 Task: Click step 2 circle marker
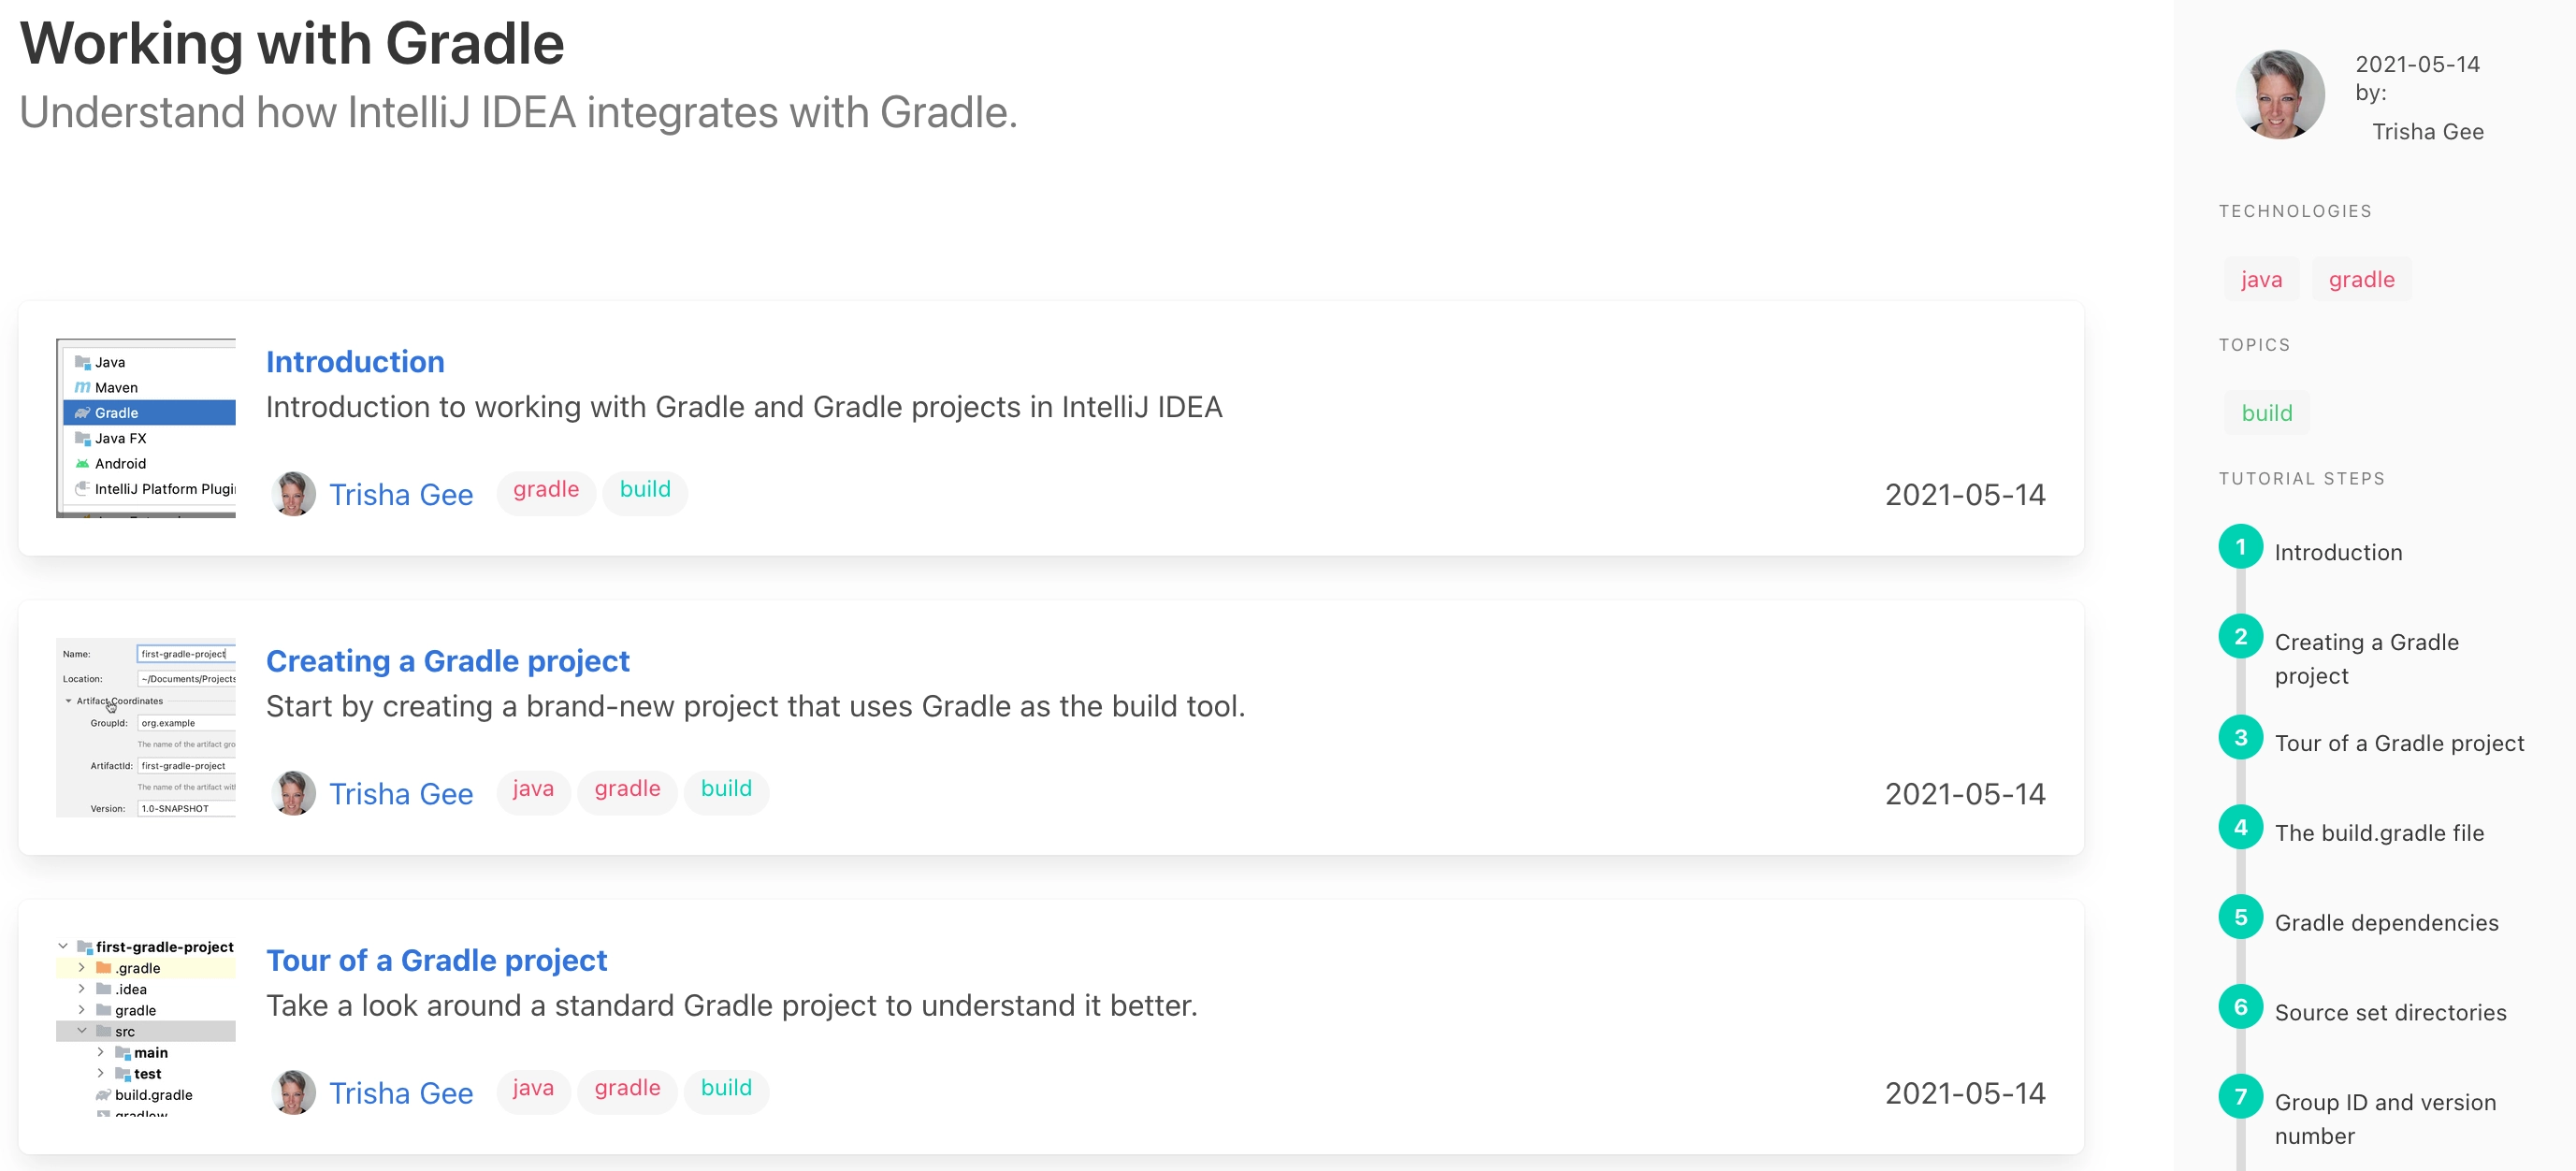tap(2240, 636)
